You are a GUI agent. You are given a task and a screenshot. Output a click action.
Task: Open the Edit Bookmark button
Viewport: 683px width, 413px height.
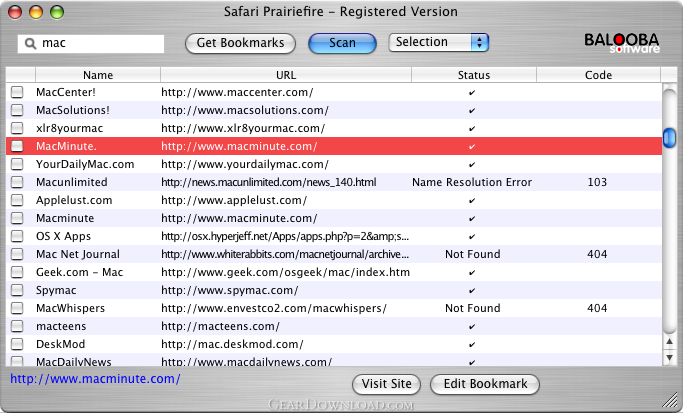(485, 384)
